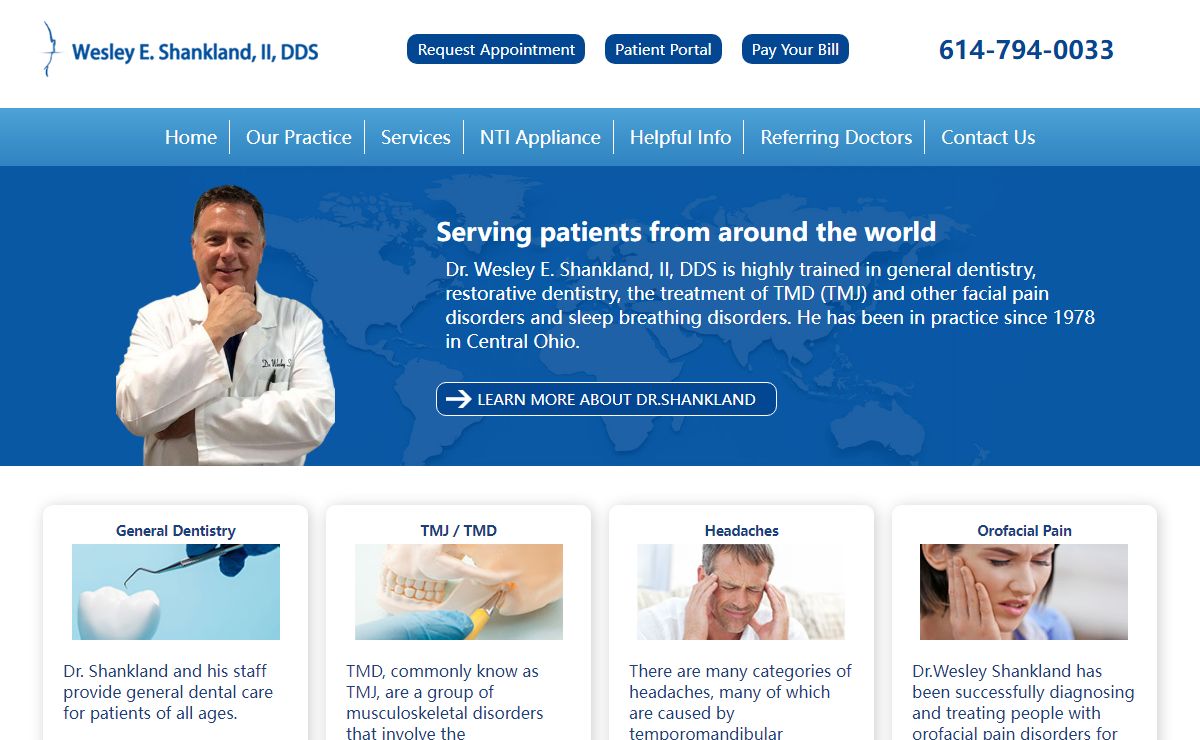Click the arrow icon in Learn More button
Screen dimensions: 1200x740
coord(458,399)
